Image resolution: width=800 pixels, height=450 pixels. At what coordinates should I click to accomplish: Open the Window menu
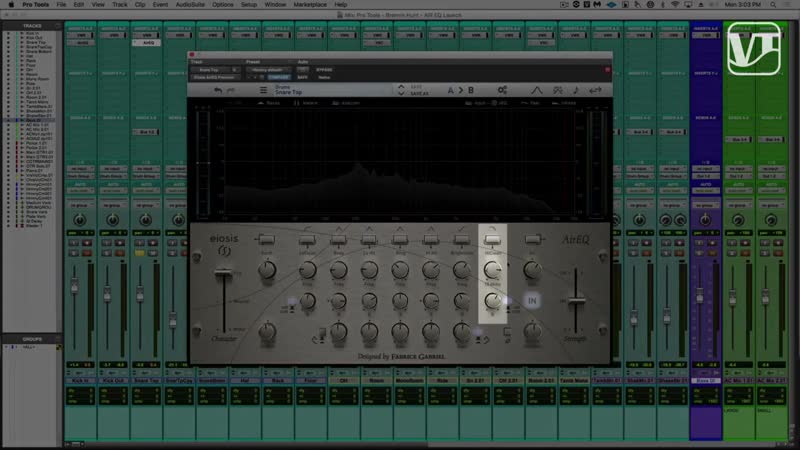click(x=275, y=5)
